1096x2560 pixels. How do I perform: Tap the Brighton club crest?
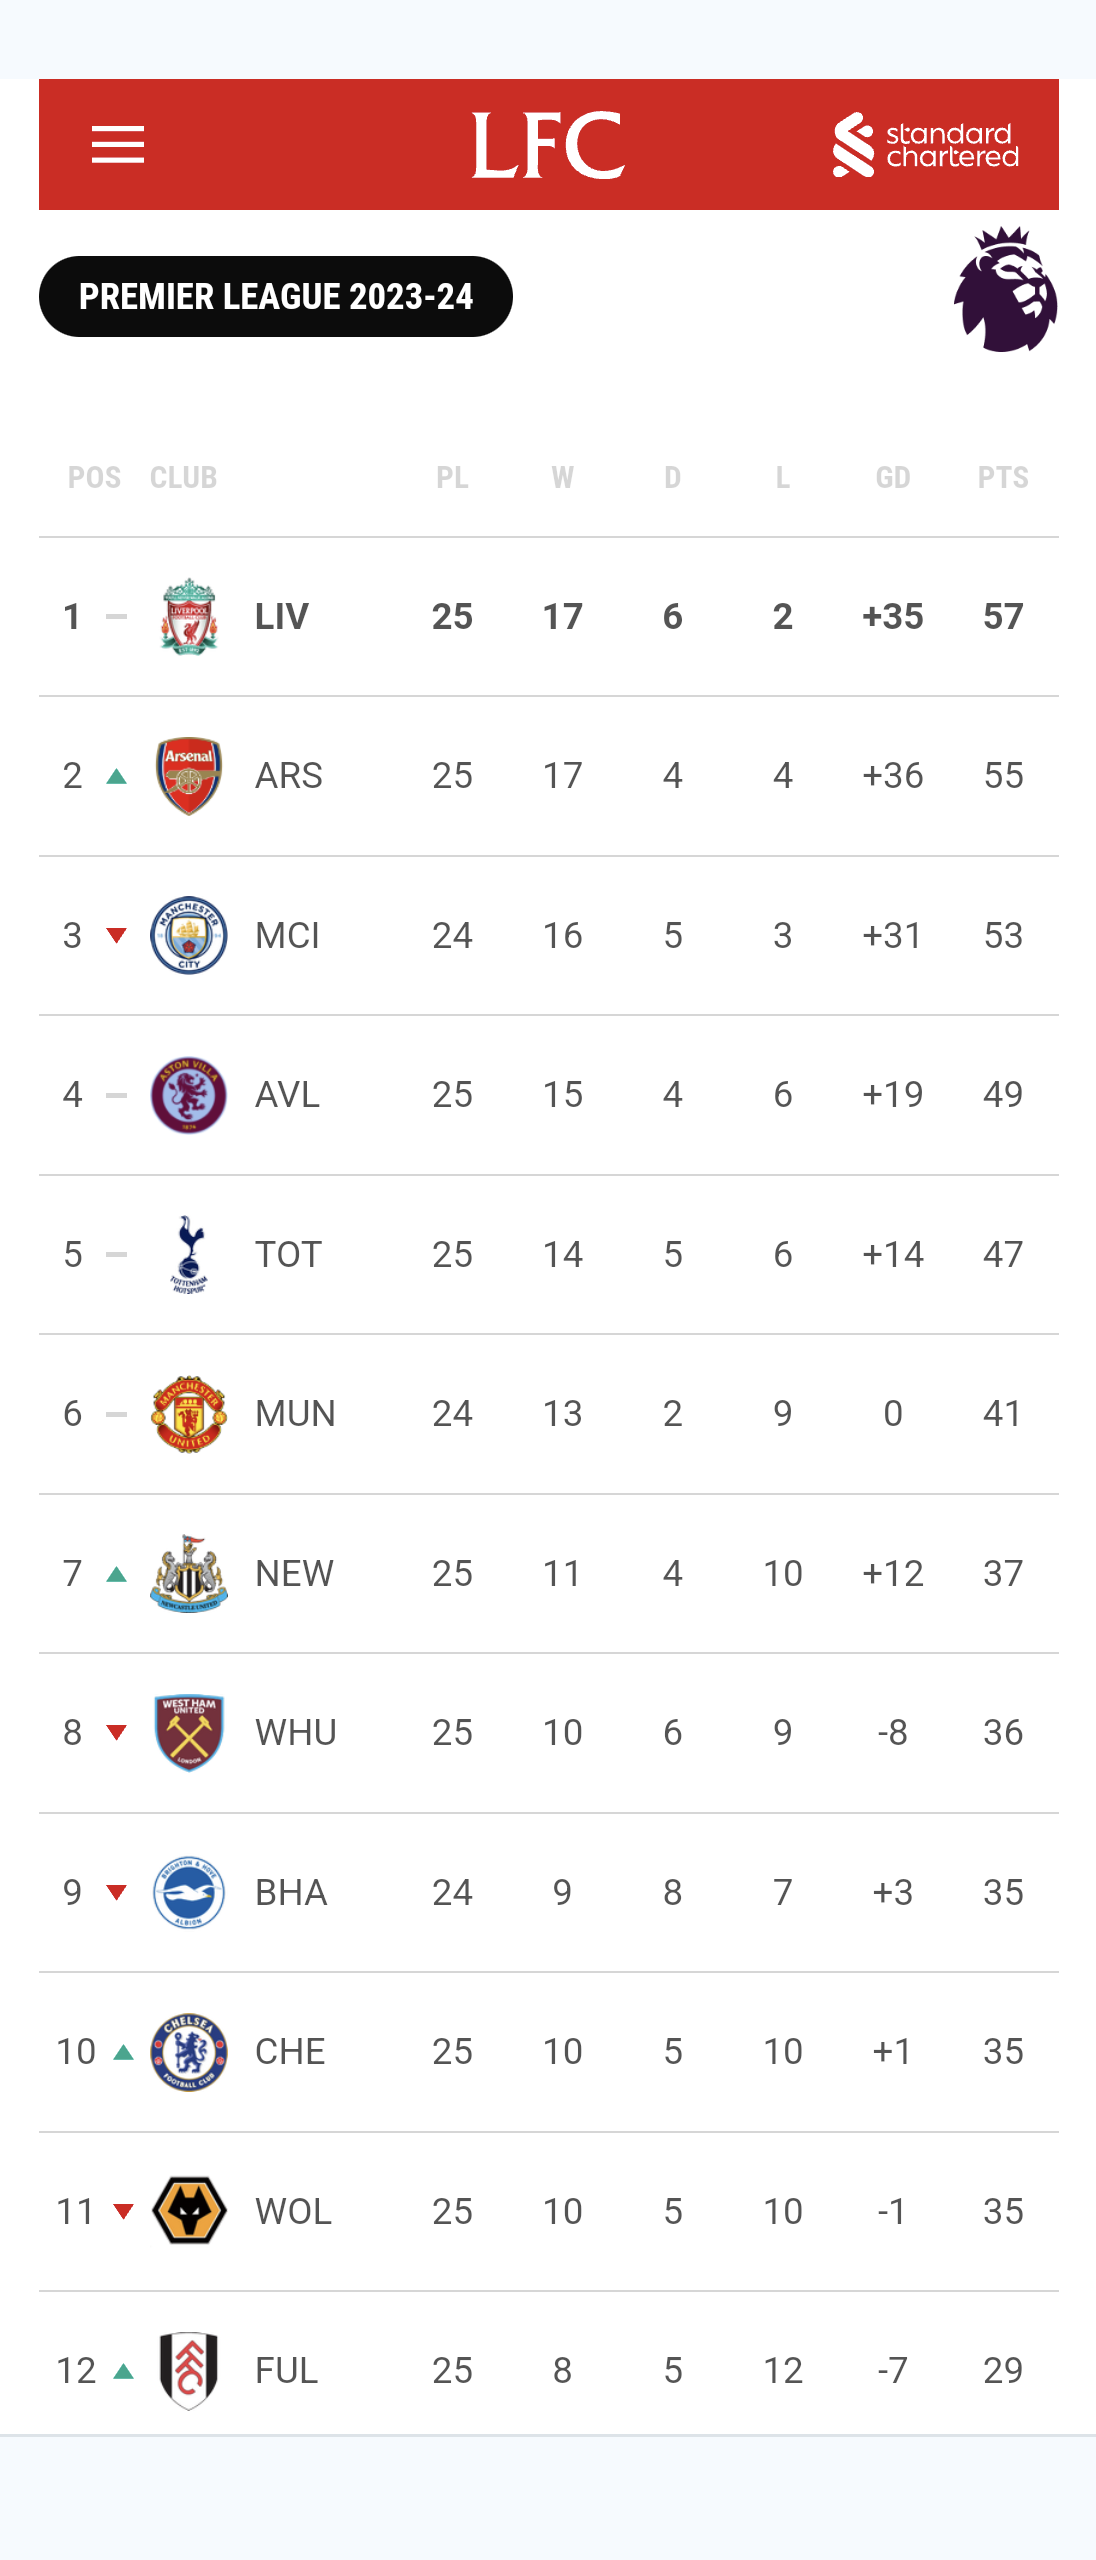tap(189, 1892)
